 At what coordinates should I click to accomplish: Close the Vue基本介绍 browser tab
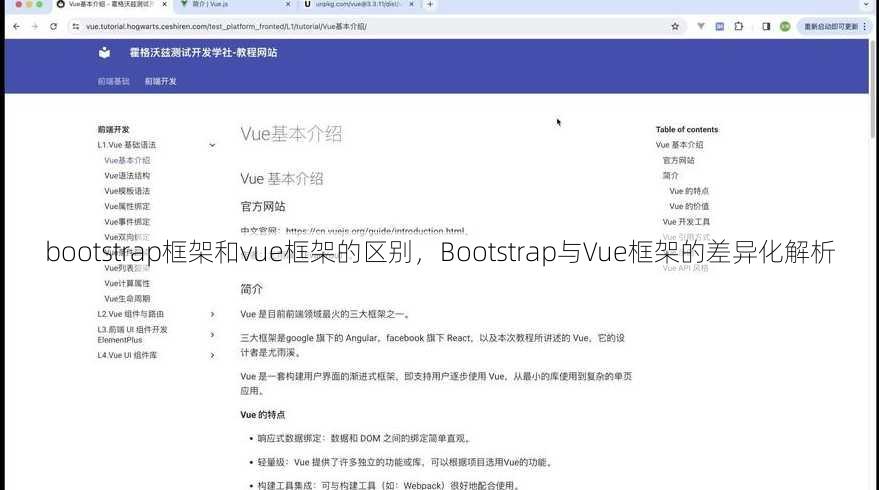point(164,4)
